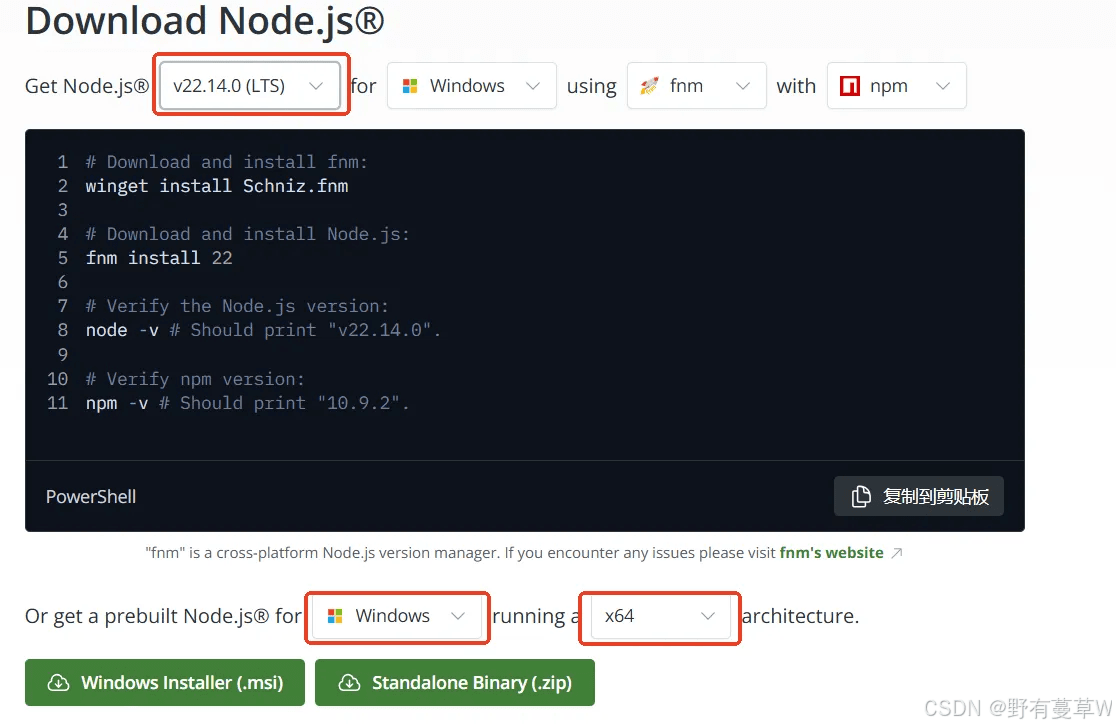Download the Standalone Binary (.zip)
1116x728 pixels.
pos(454,682)
